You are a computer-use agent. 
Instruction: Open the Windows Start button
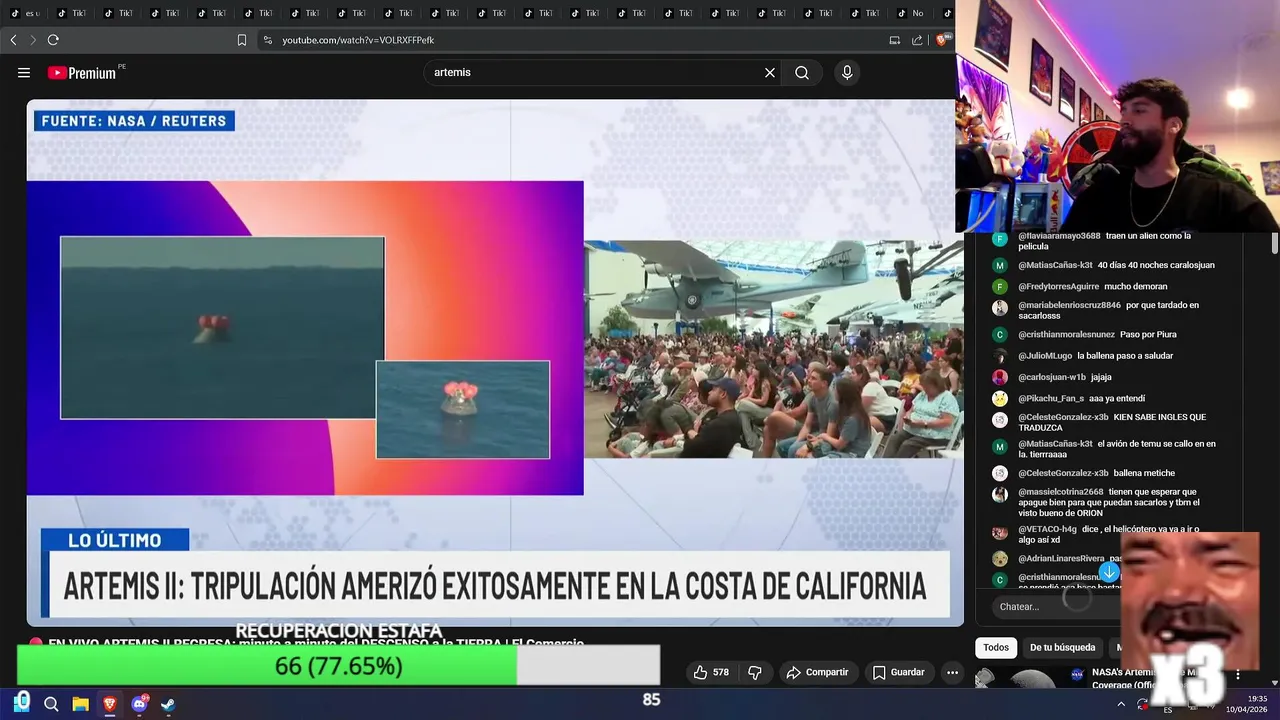click(22, 703)
